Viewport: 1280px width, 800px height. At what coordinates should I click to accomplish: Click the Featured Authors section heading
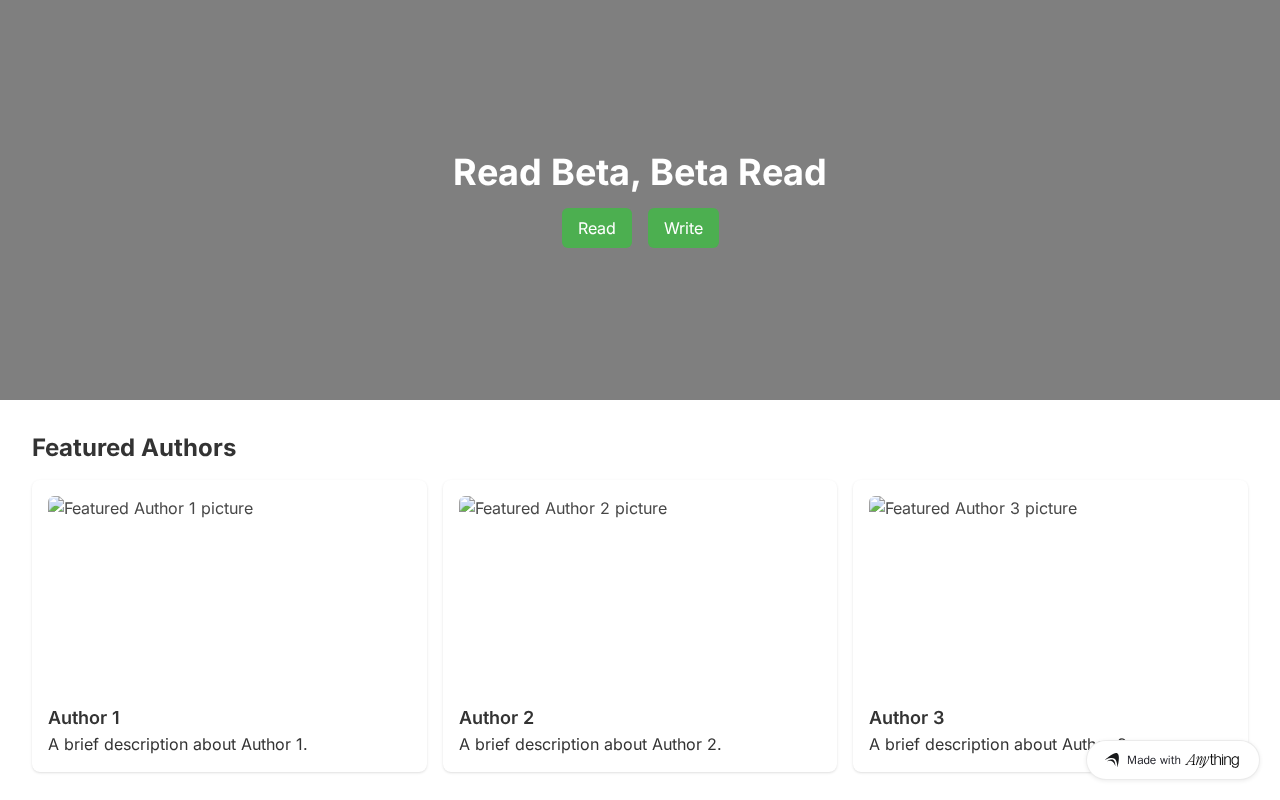pos(134,448)
